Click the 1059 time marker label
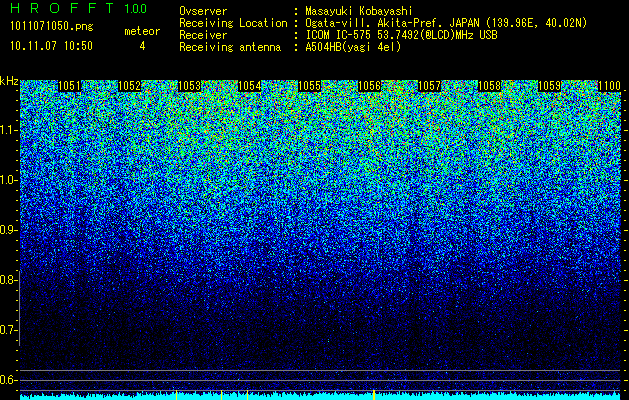The height and width of the screenshot is (400, 629). click(550, 86)
